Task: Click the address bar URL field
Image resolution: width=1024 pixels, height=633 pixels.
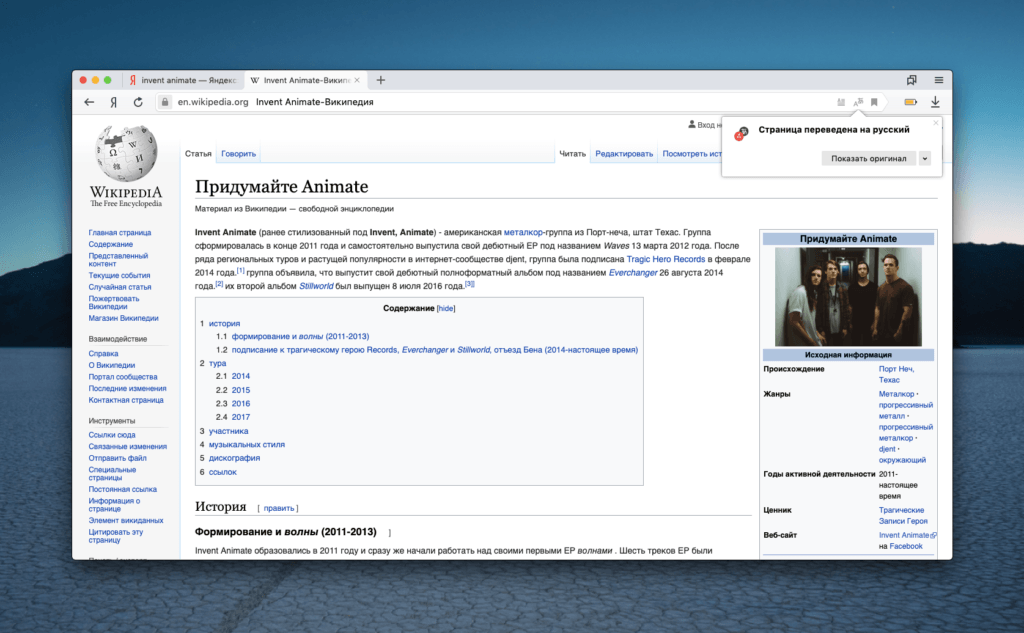Action: click(x=496, y=102)
